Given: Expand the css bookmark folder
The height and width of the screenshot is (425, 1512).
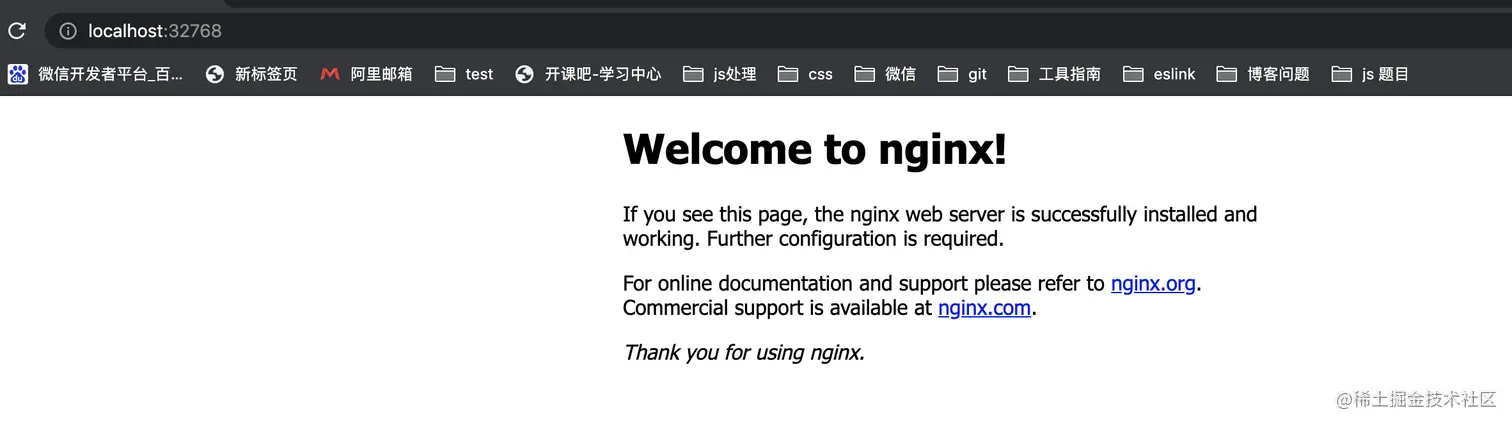Looking at the screenshot, I should [805, 74].
